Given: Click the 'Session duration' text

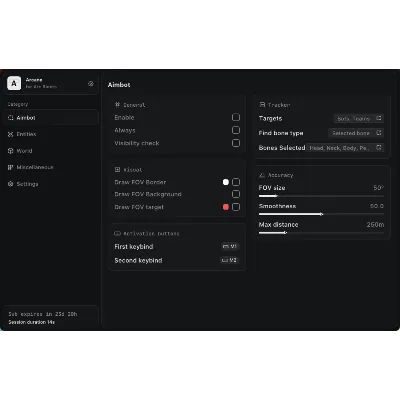Looking at the screenshot, I should coord(31,322).
